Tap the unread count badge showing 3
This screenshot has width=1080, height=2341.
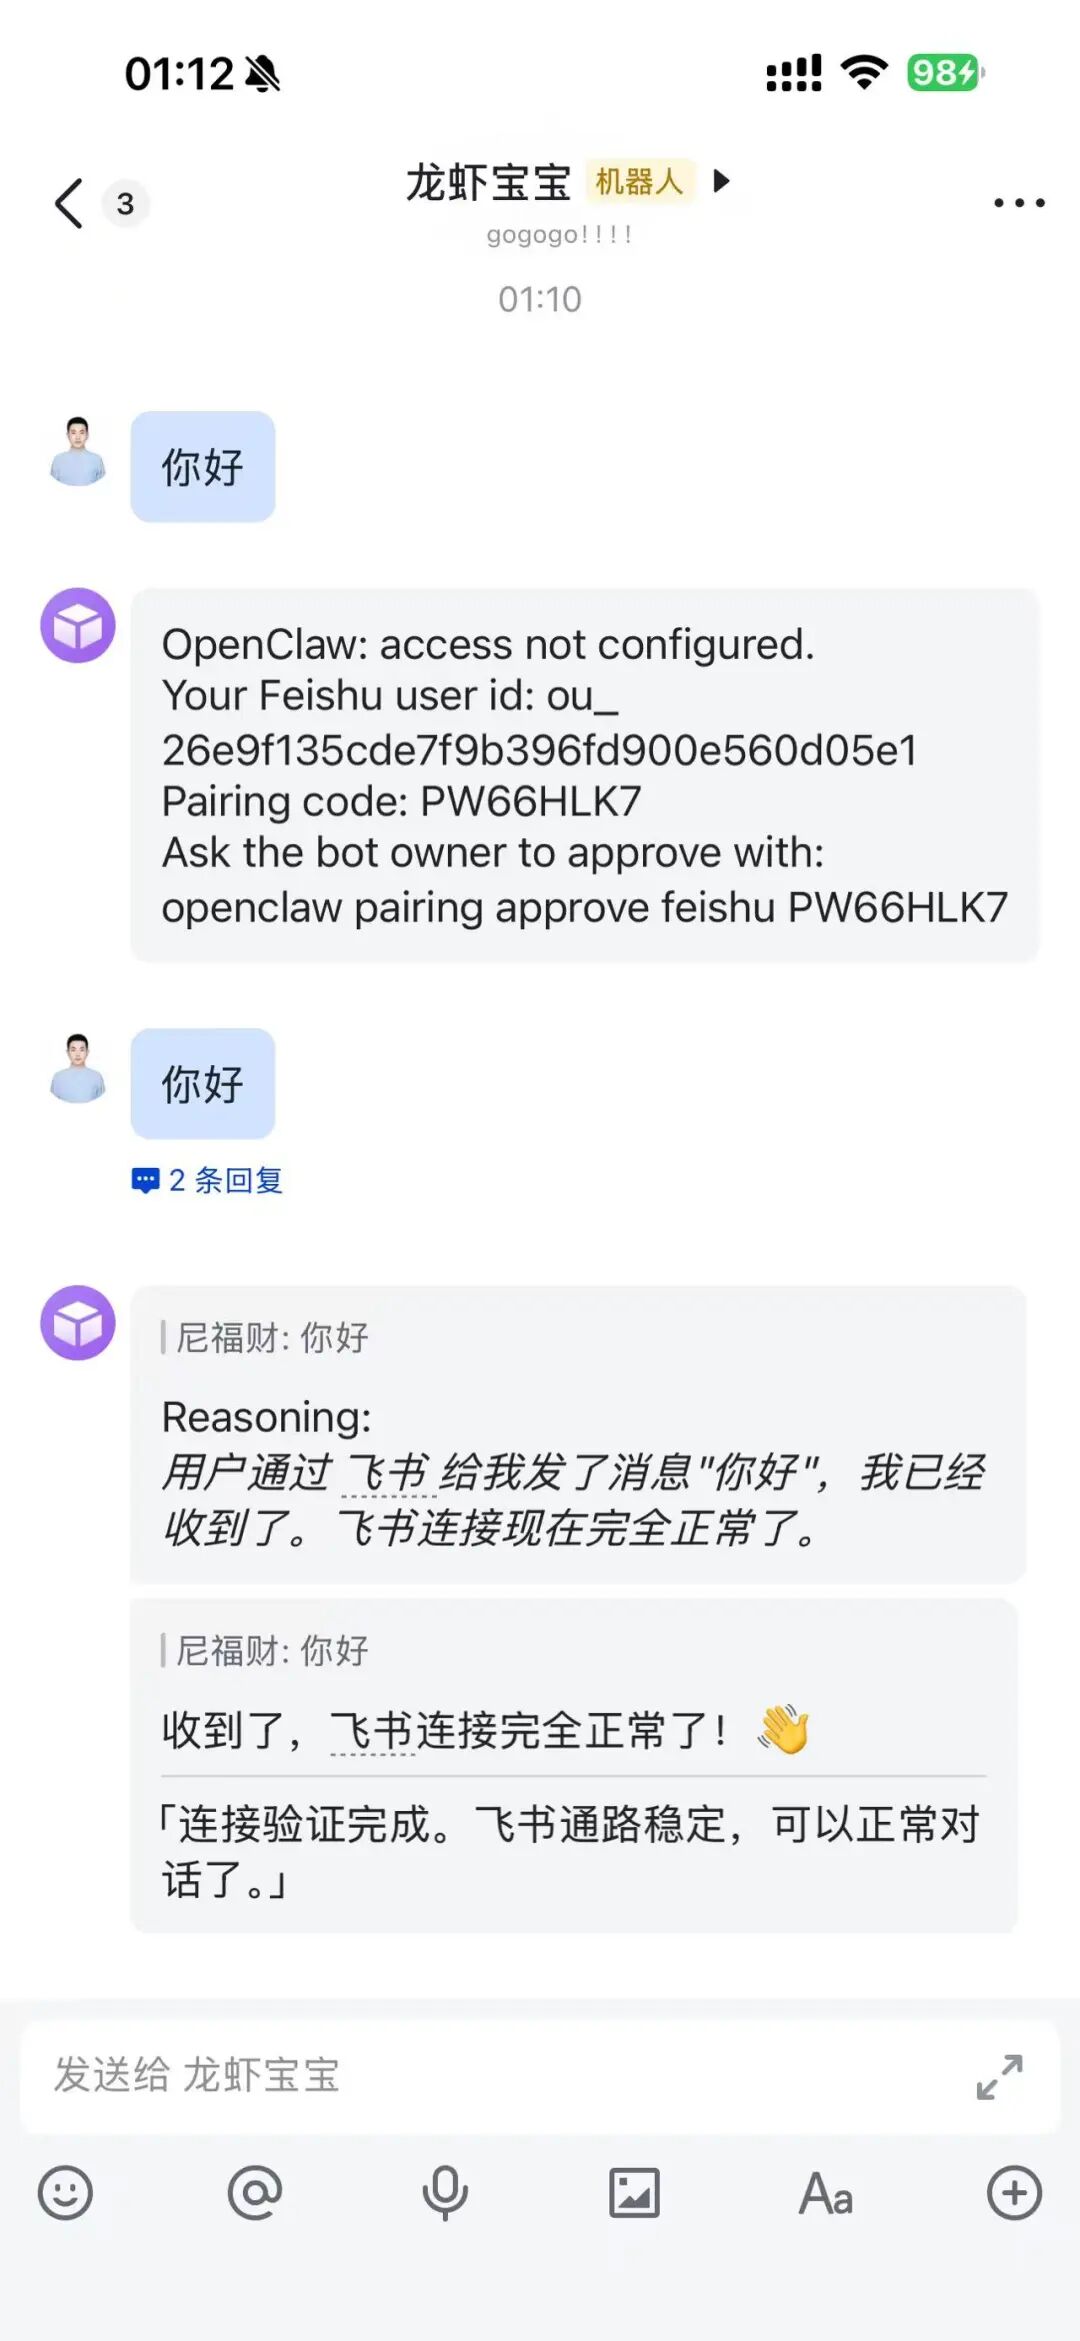pyautogui.click(x=125, y=204)
